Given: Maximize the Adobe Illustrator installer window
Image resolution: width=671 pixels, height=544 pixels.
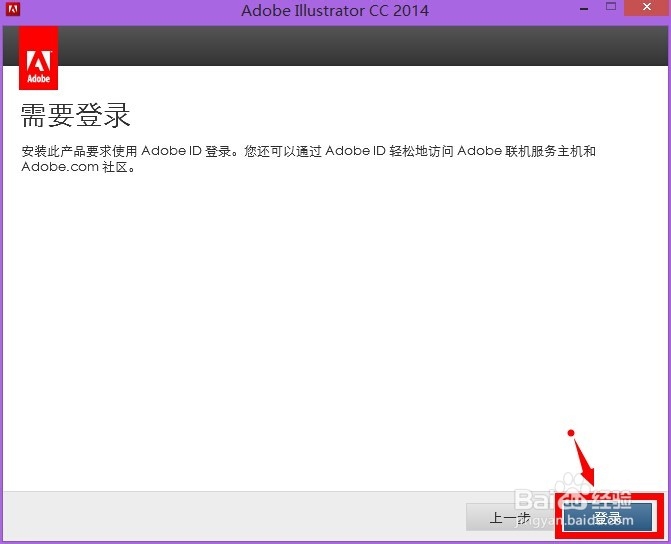Looking at the screenshot, I should tap(611, 7).
